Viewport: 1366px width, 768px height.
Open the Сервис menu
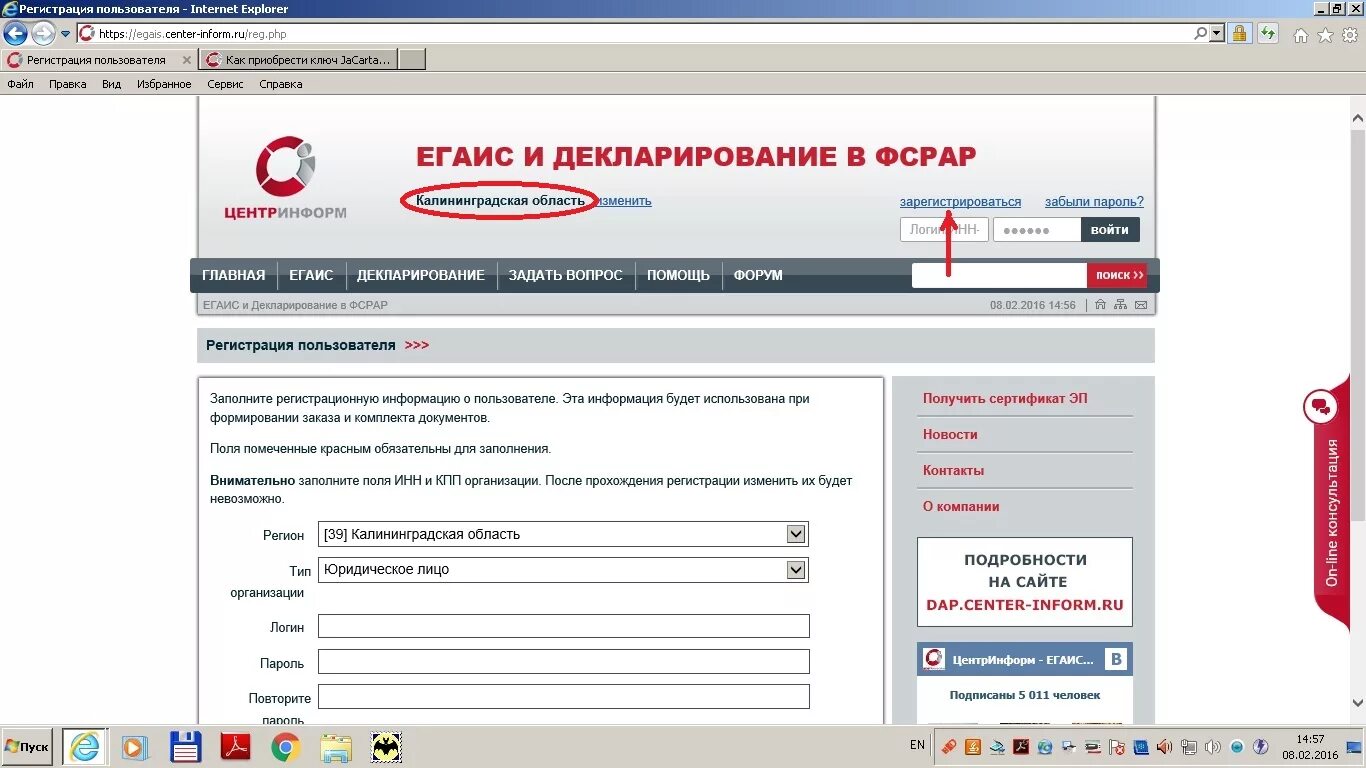[225, 84]
